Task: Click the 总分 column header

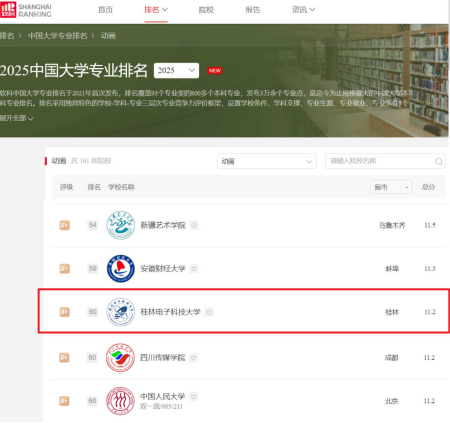Action: point(428,187)
